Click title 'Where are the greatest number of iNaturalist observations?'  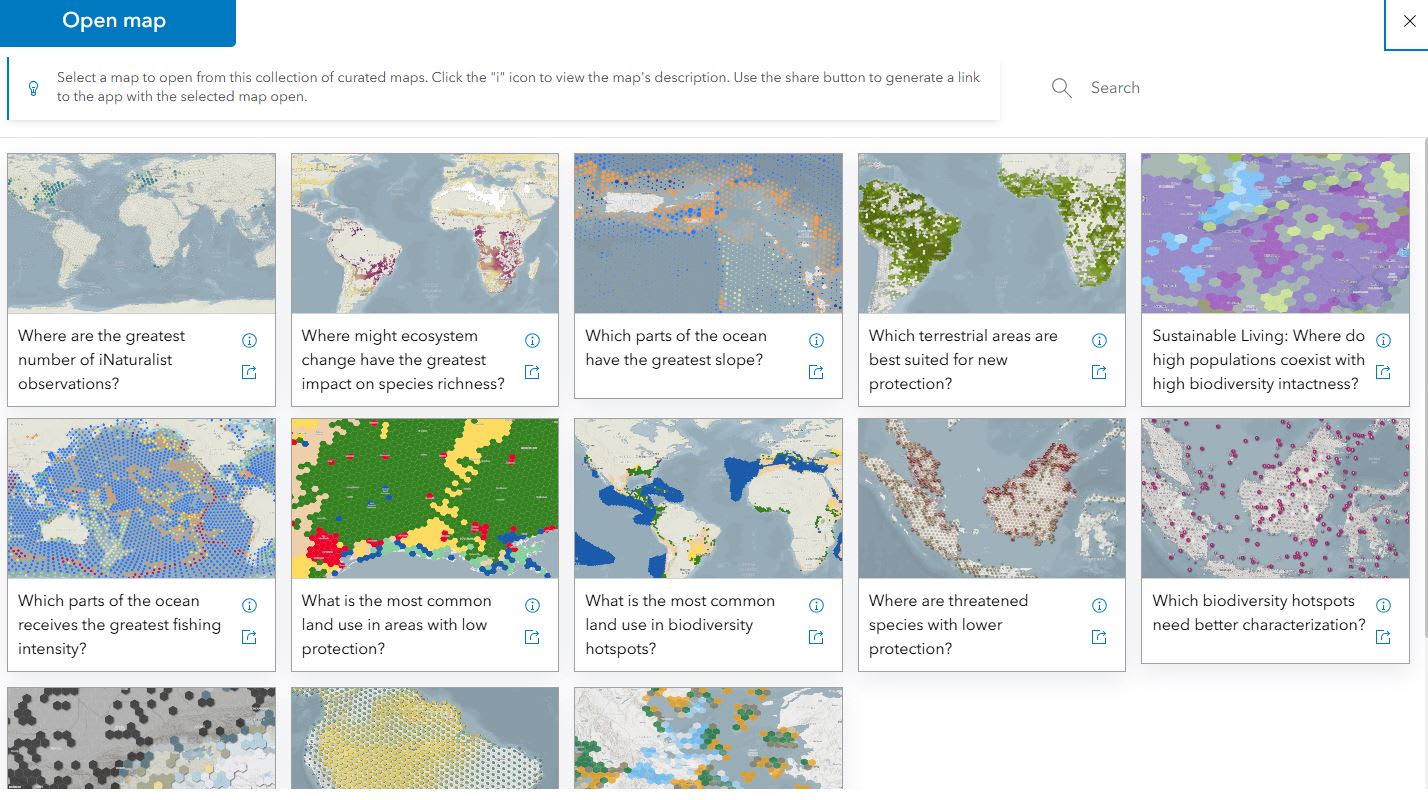point(101,360)
